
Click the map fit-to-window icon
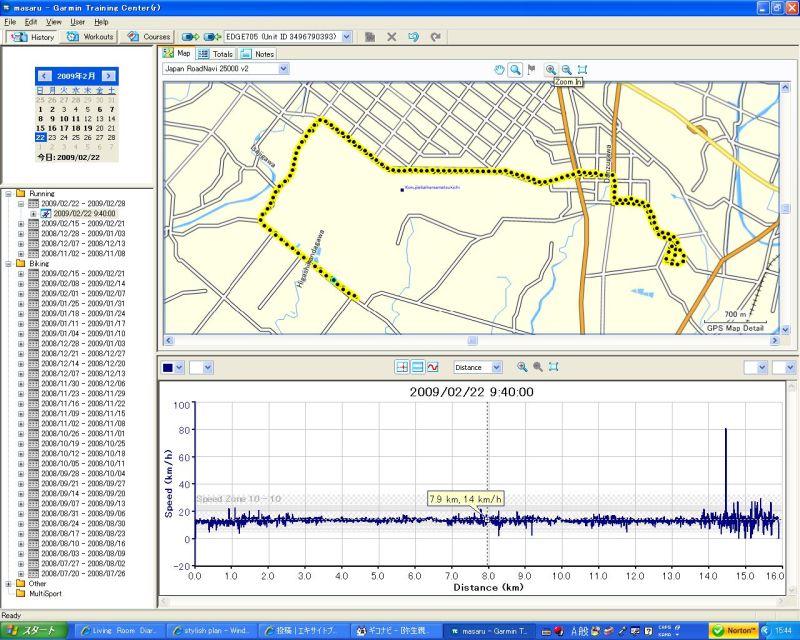click(582, 70)
